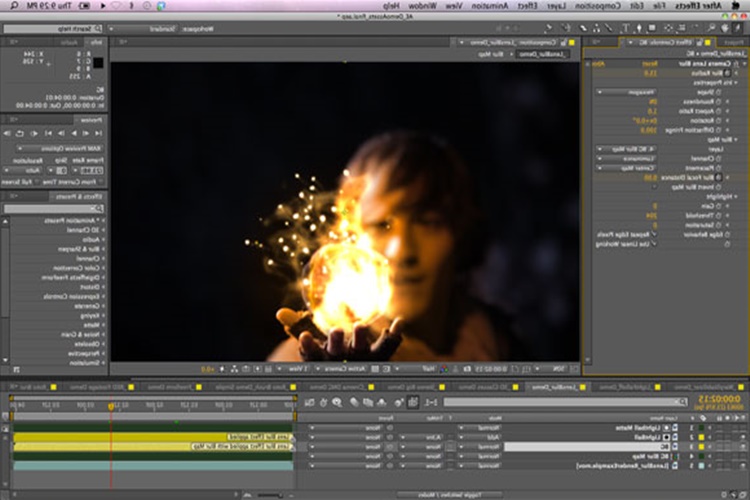Image resolution: width=750 pixels, height=500 pixels.
Task: Open Brainstorm from timeline icons
Action: [337, 402]
